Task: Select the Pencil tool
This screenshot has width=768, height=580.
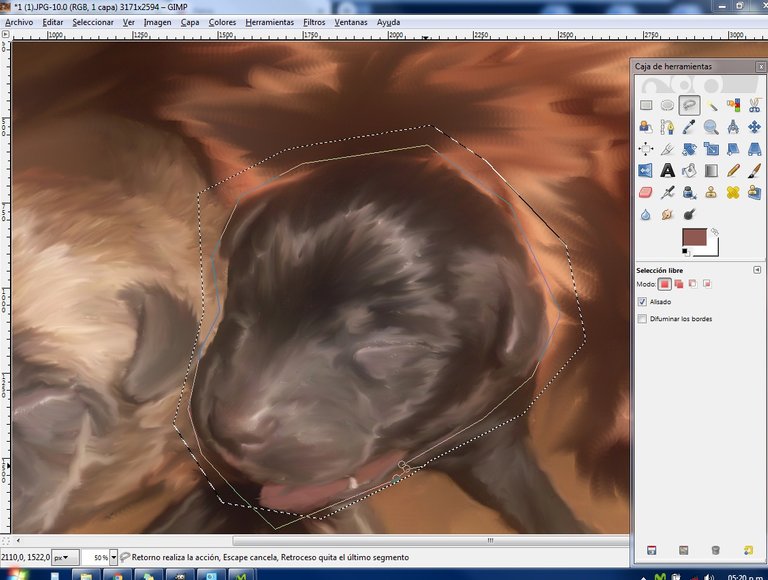Action: click(x=733, y=170)
